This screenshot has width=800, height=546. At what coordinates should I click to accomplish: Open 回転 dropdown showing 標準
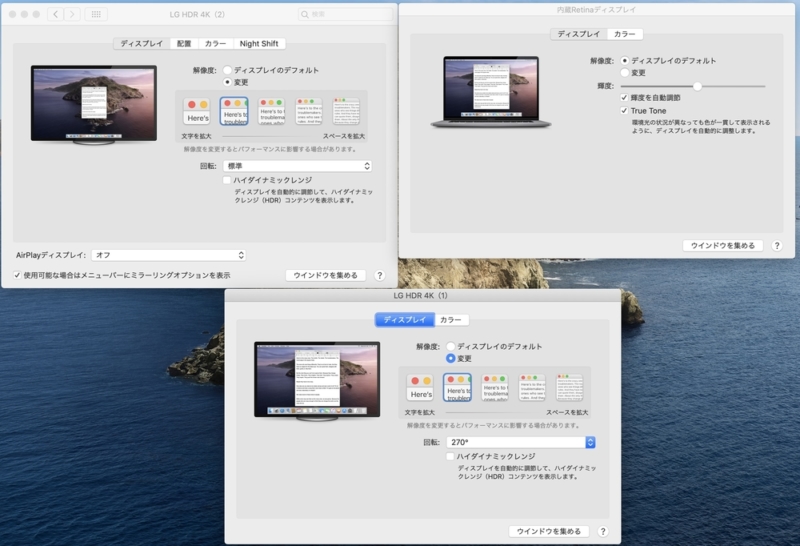(297, 166)
